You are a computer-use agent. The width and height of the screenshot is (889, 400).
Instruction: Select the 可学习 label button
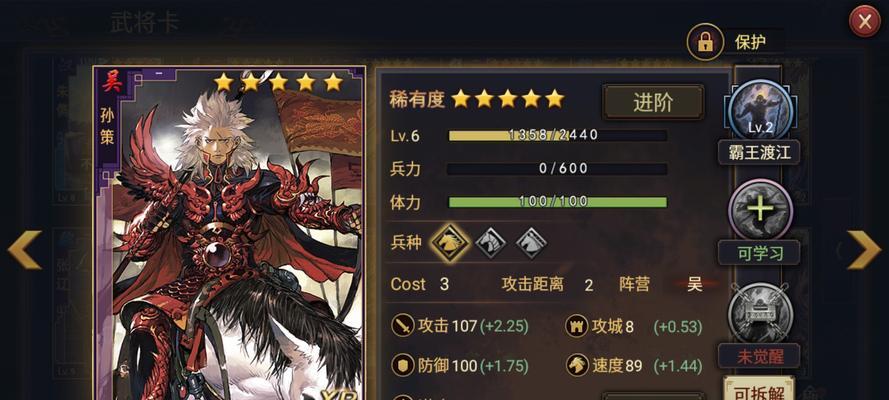click(759, 253)
